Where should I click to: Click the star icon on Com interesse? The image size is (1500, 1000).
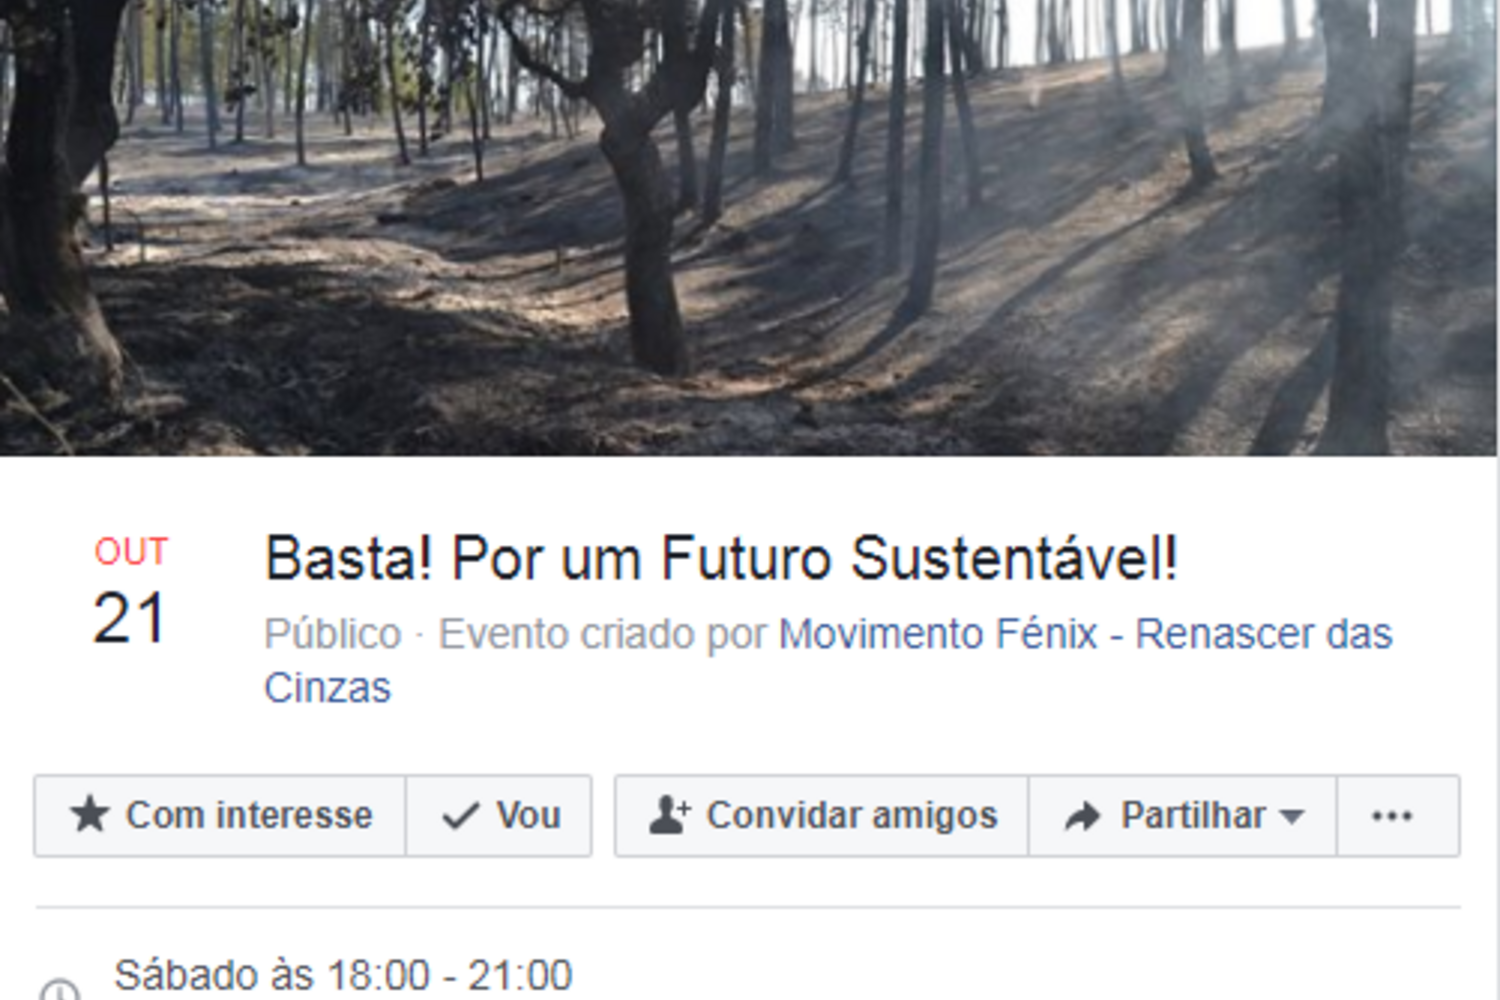[89, 815]
